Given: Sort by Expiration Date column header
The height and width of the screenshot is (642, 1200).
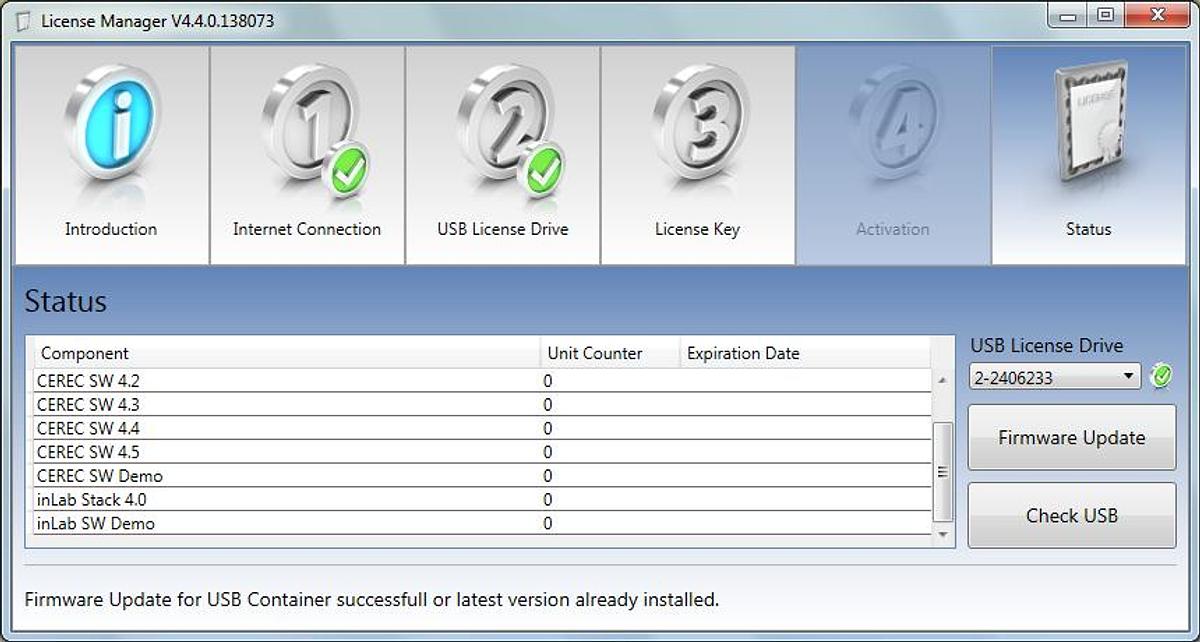Looking at the screenshot, I should [805, 353].
